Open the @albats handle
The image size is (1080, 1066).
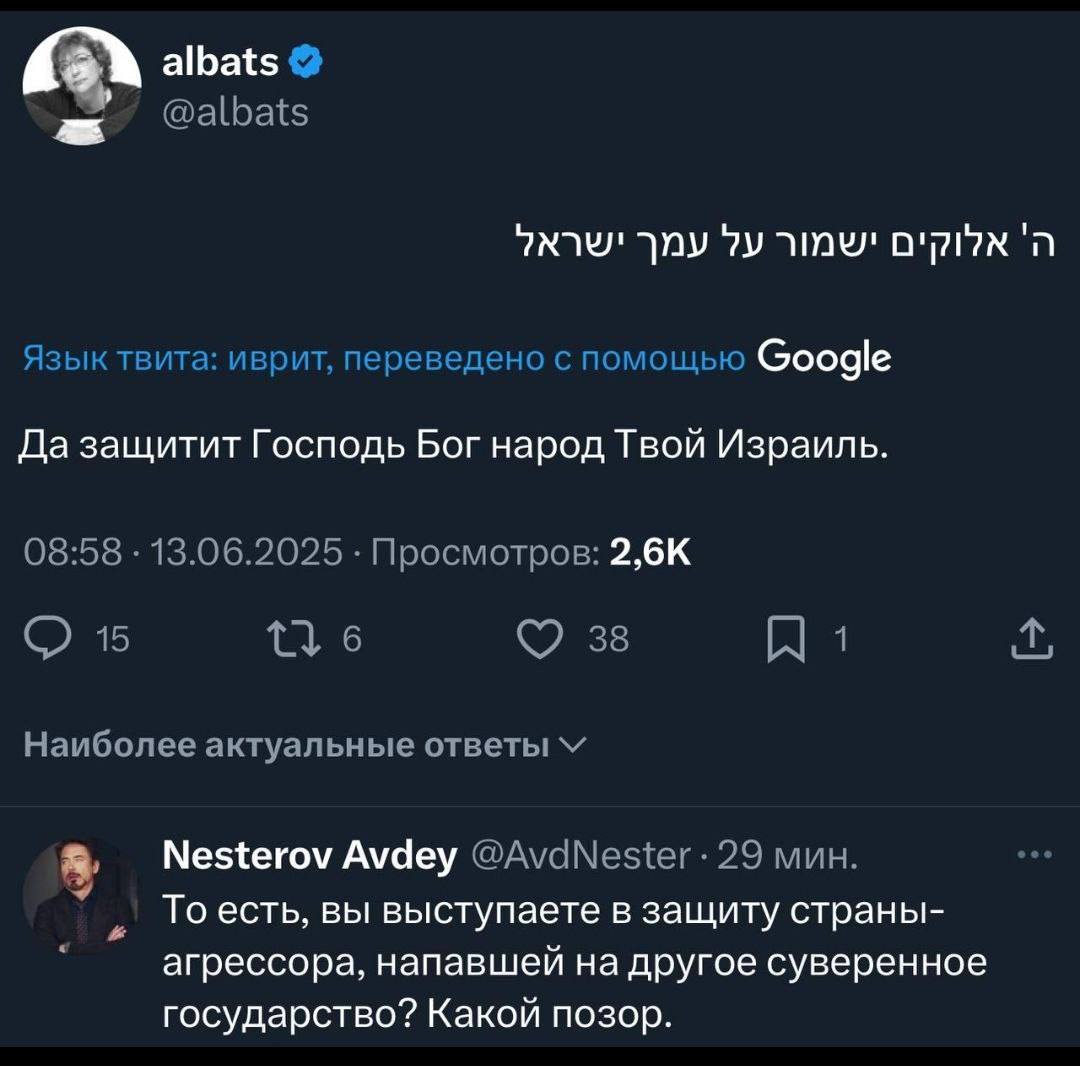(x=234, y=111)
